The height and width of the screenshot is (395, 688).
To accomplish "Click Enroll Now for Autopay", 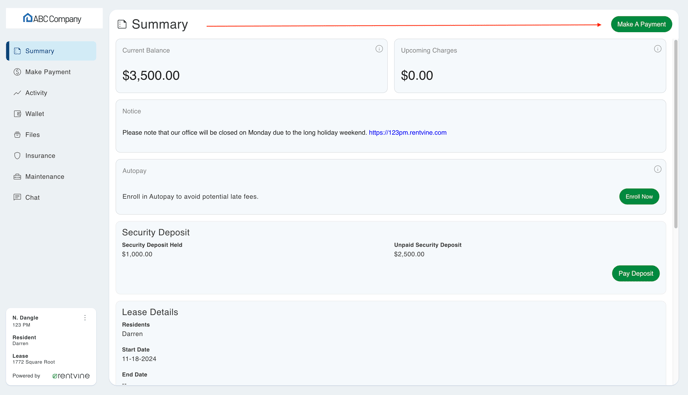I will tap(639, 197).
